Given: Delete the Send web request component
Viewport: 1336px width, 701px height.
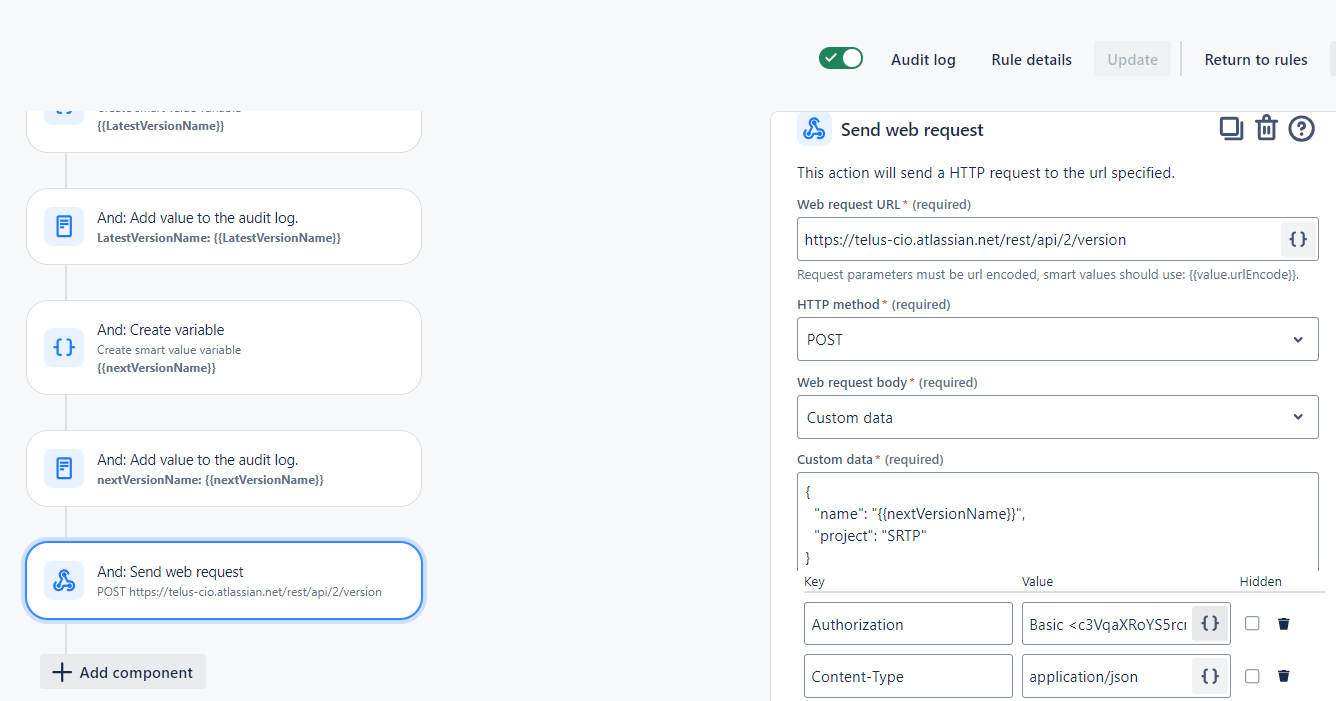Looking at the screenshot, I should pyautogui.click(x=1267, y=129).
